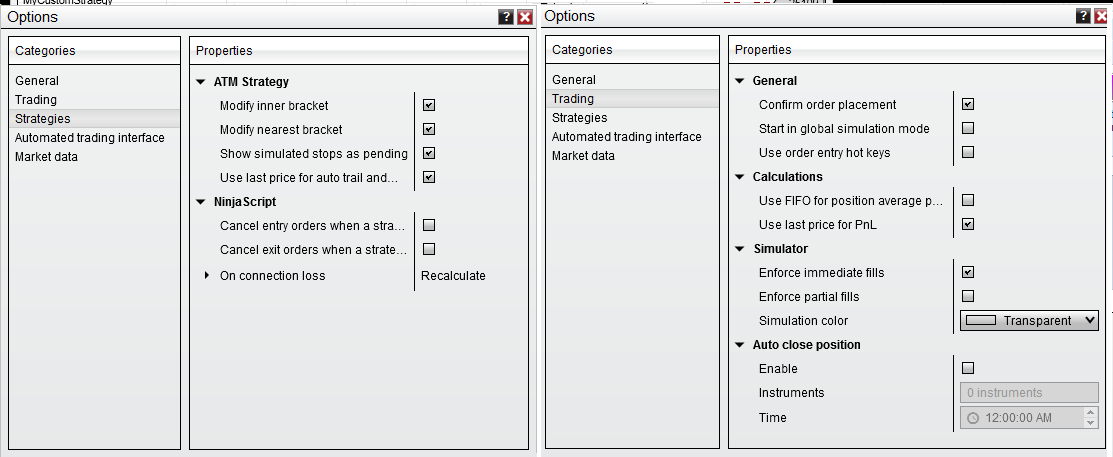
Task: Enable Start in global simulation mode
Action: point(967,128)
